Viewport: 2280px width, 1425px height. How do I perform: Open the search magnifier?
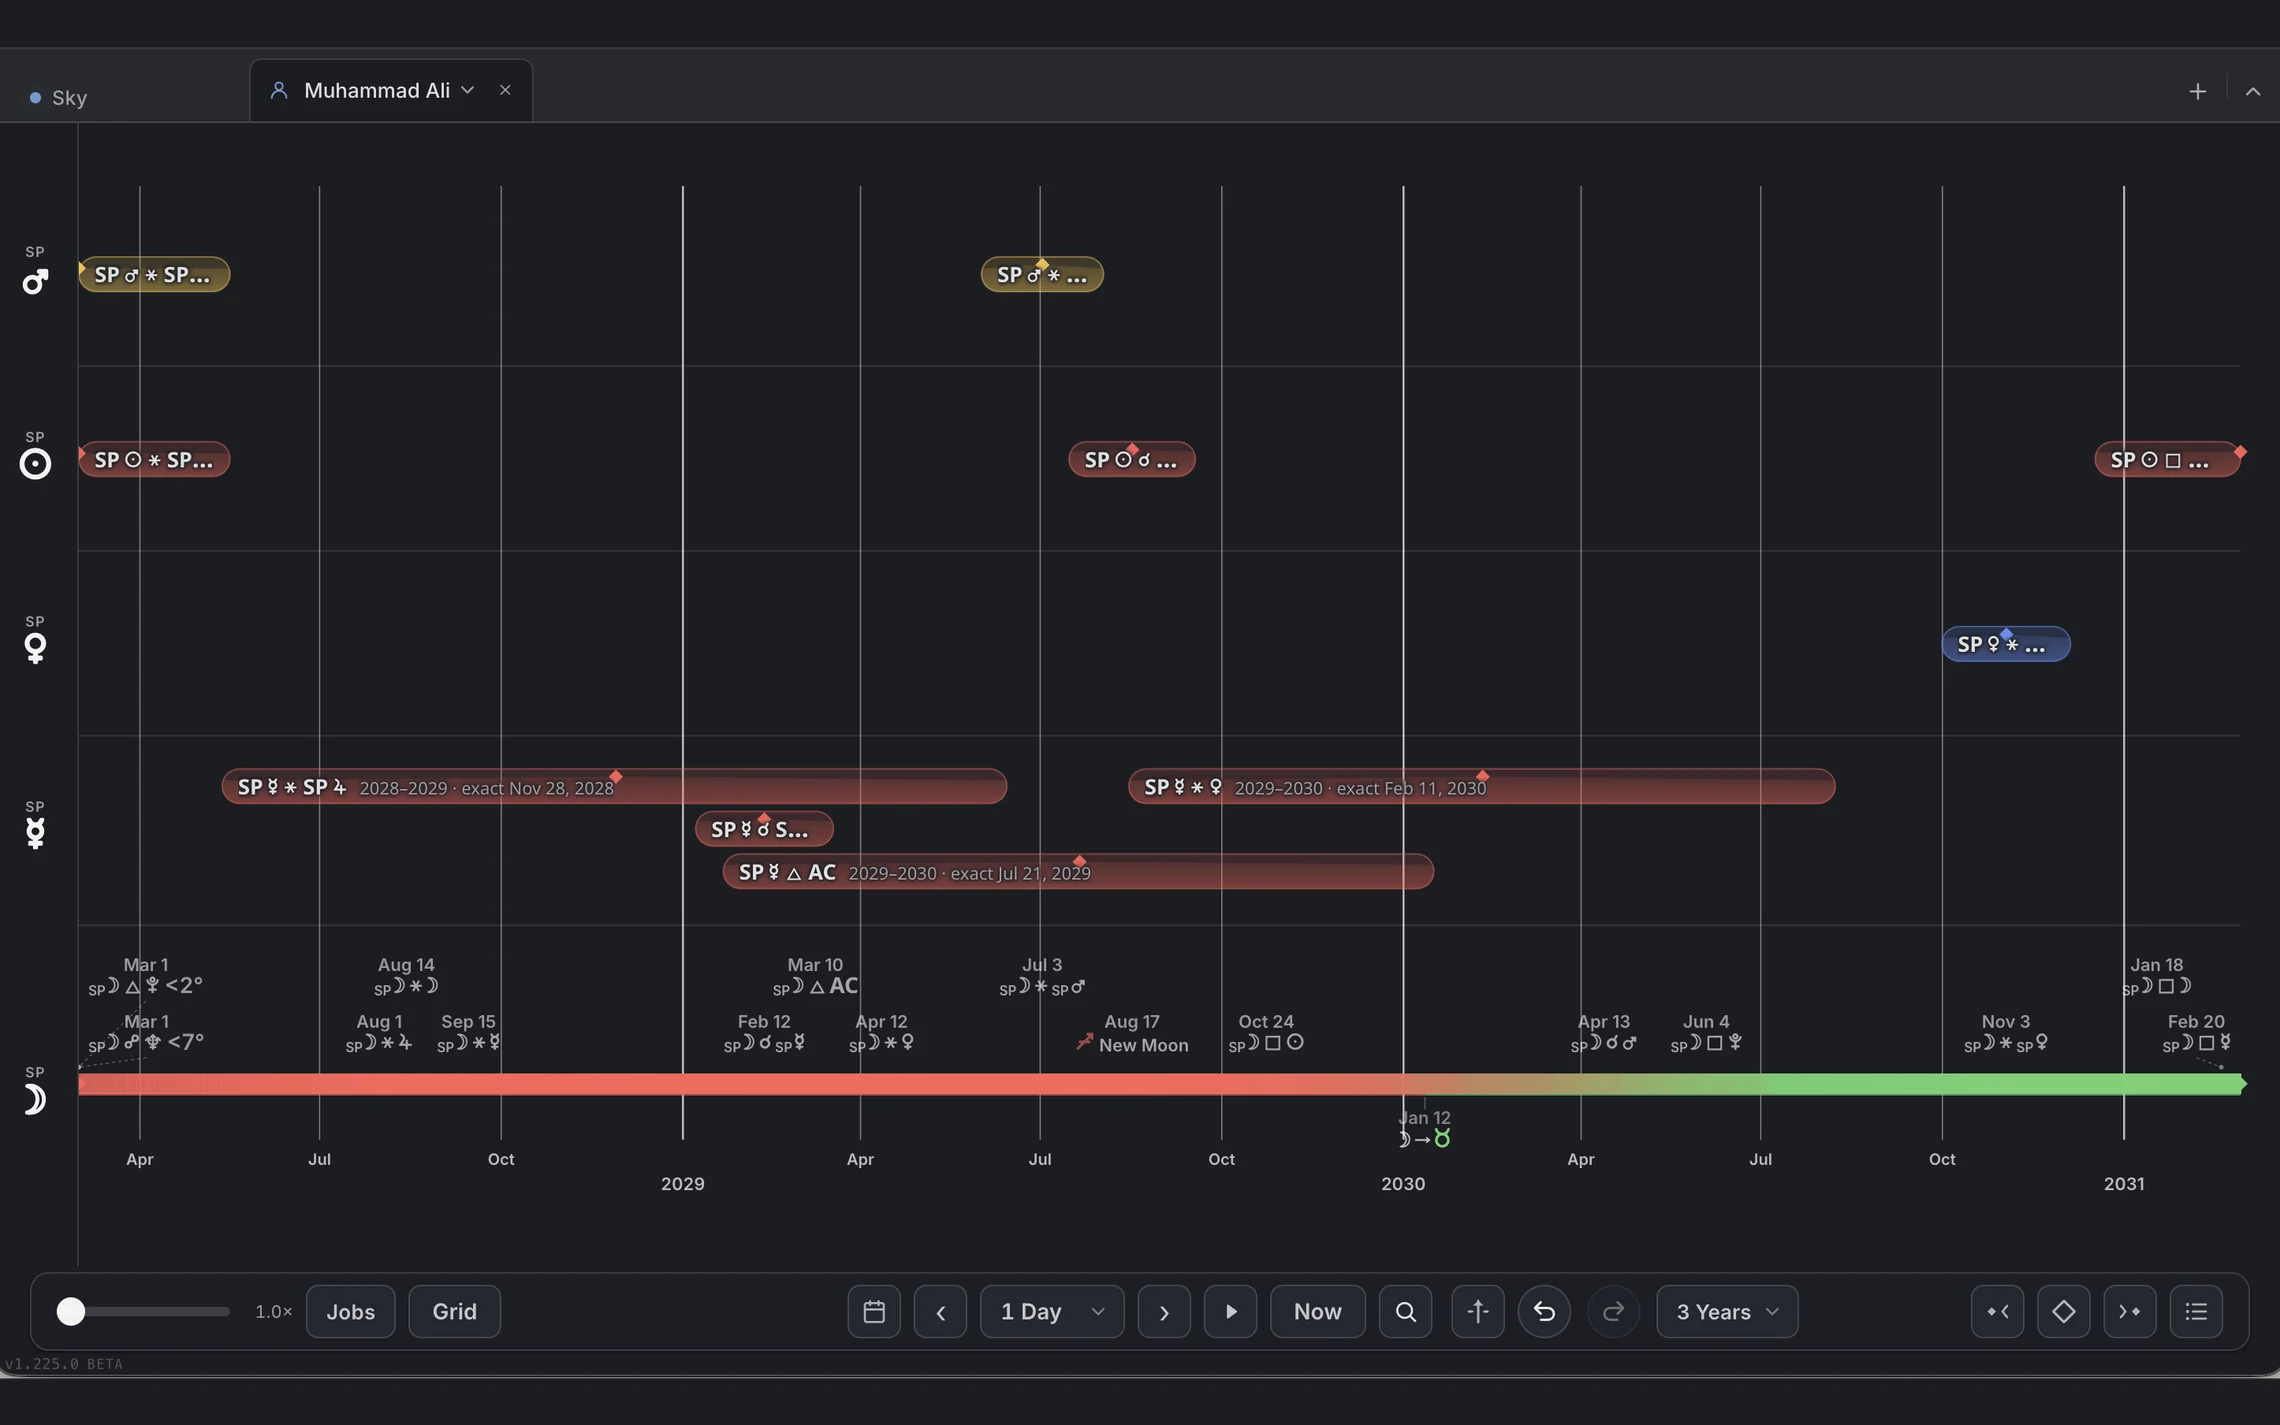pos(1405,1311)
